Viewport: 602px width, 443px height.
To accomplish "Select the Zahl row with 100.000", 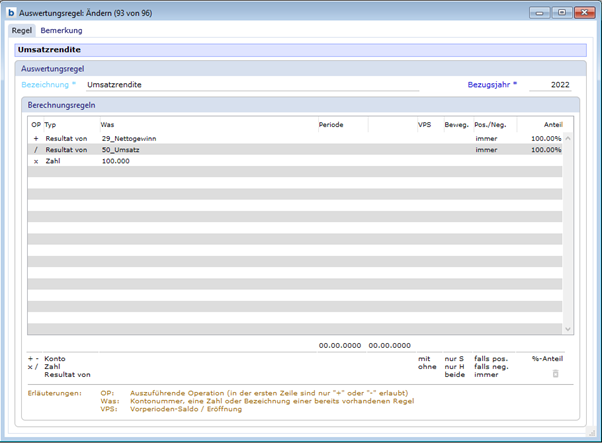I will (x=115, y=160).
